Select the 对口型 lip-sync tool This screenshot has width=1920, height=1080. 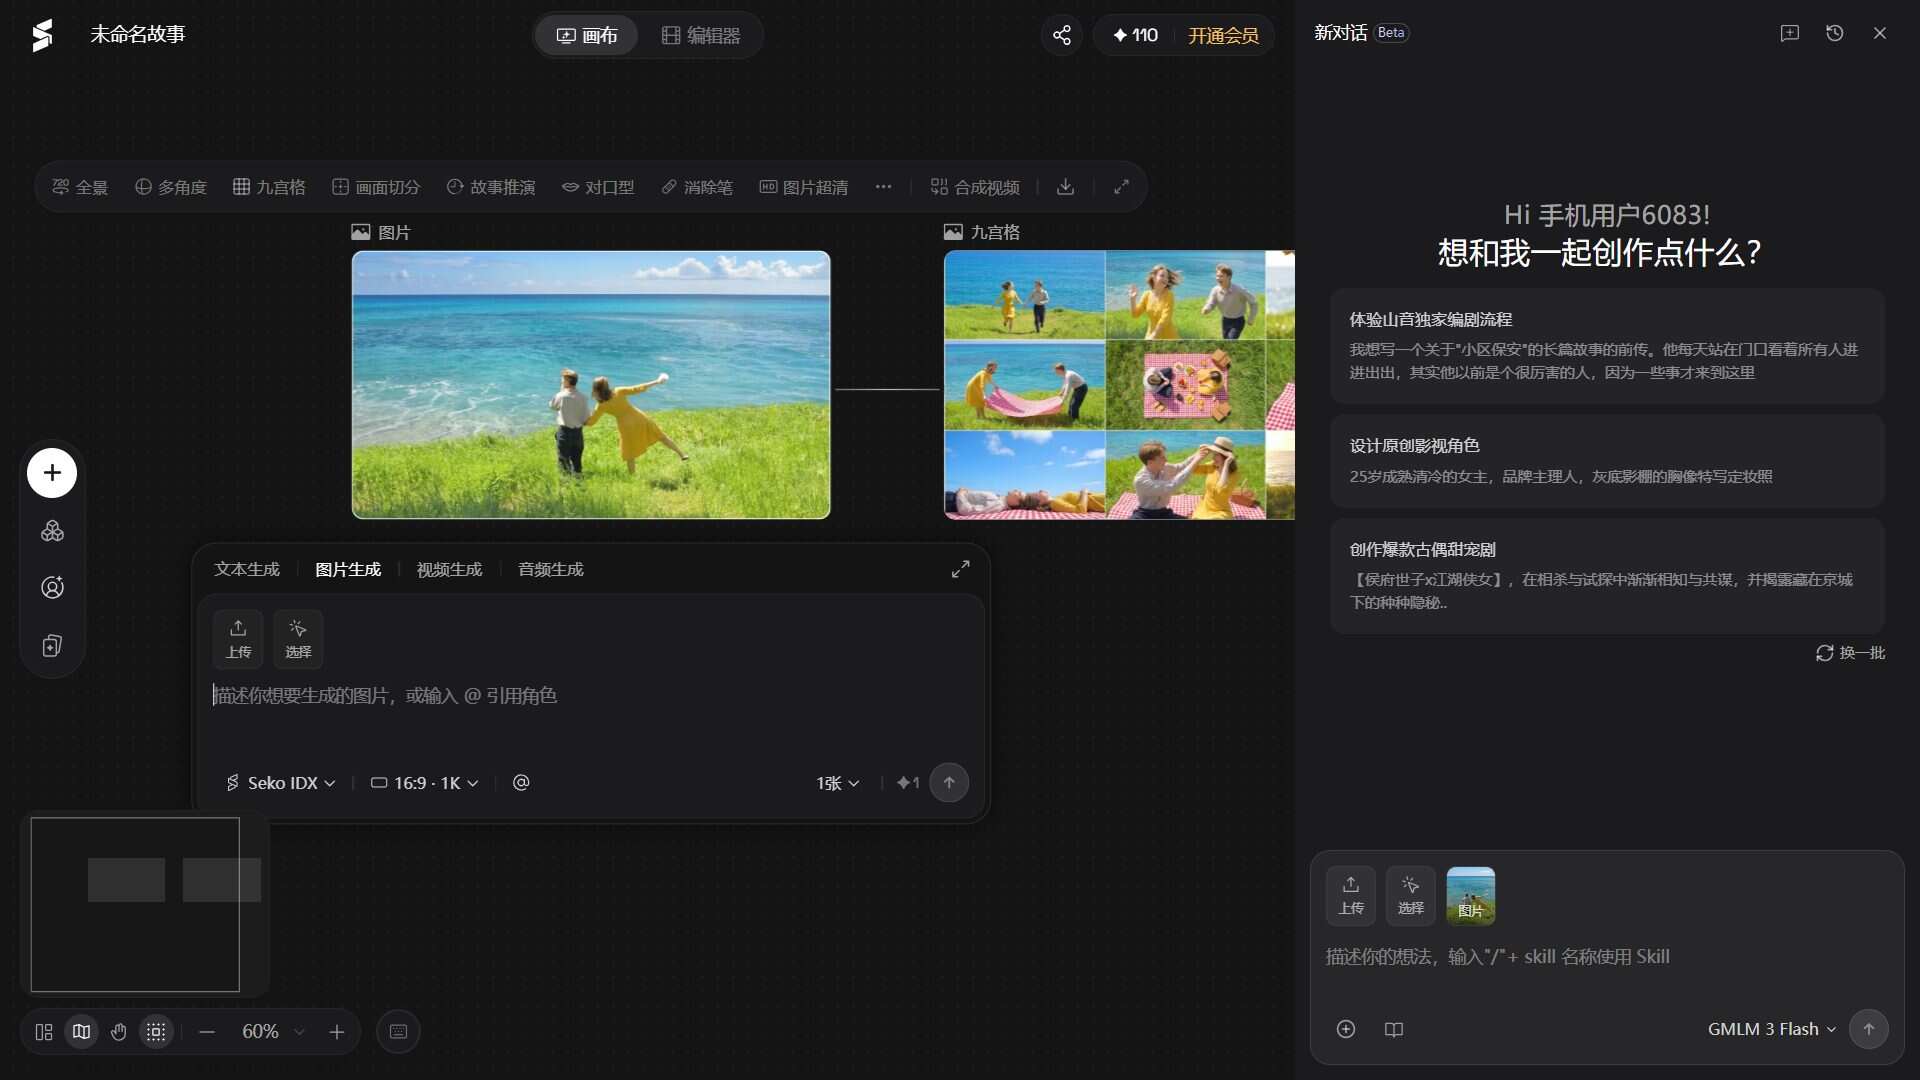tap(598, 187)
